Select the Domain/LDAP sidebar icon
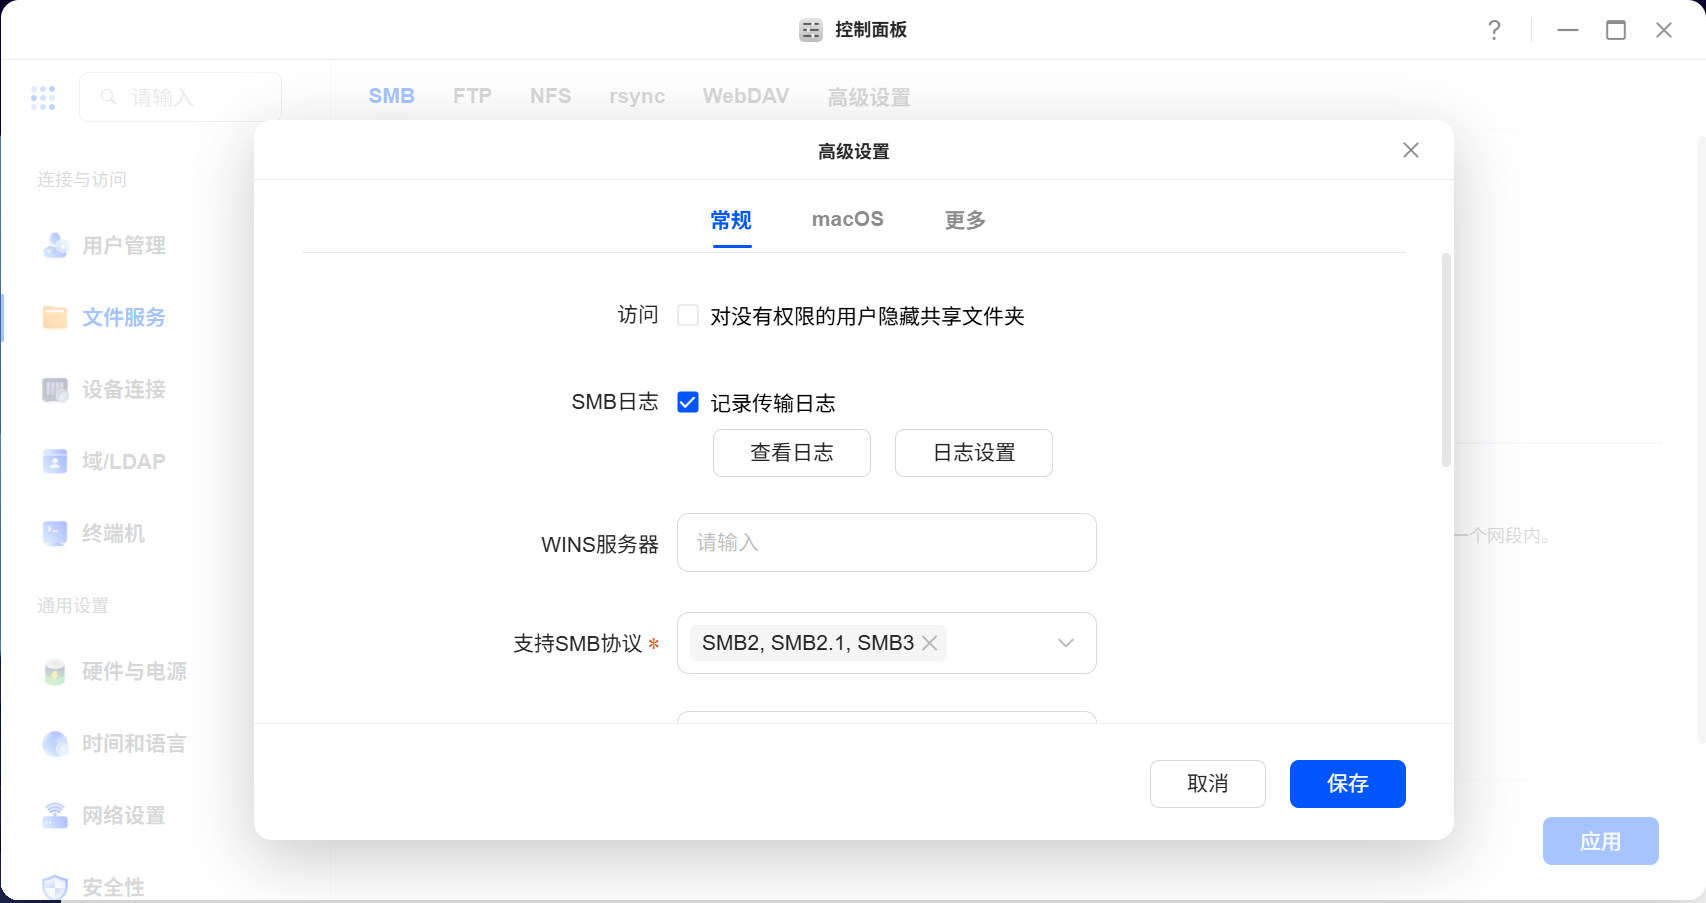This screenshot has width=1706, height=903. (x=55, y=461)
